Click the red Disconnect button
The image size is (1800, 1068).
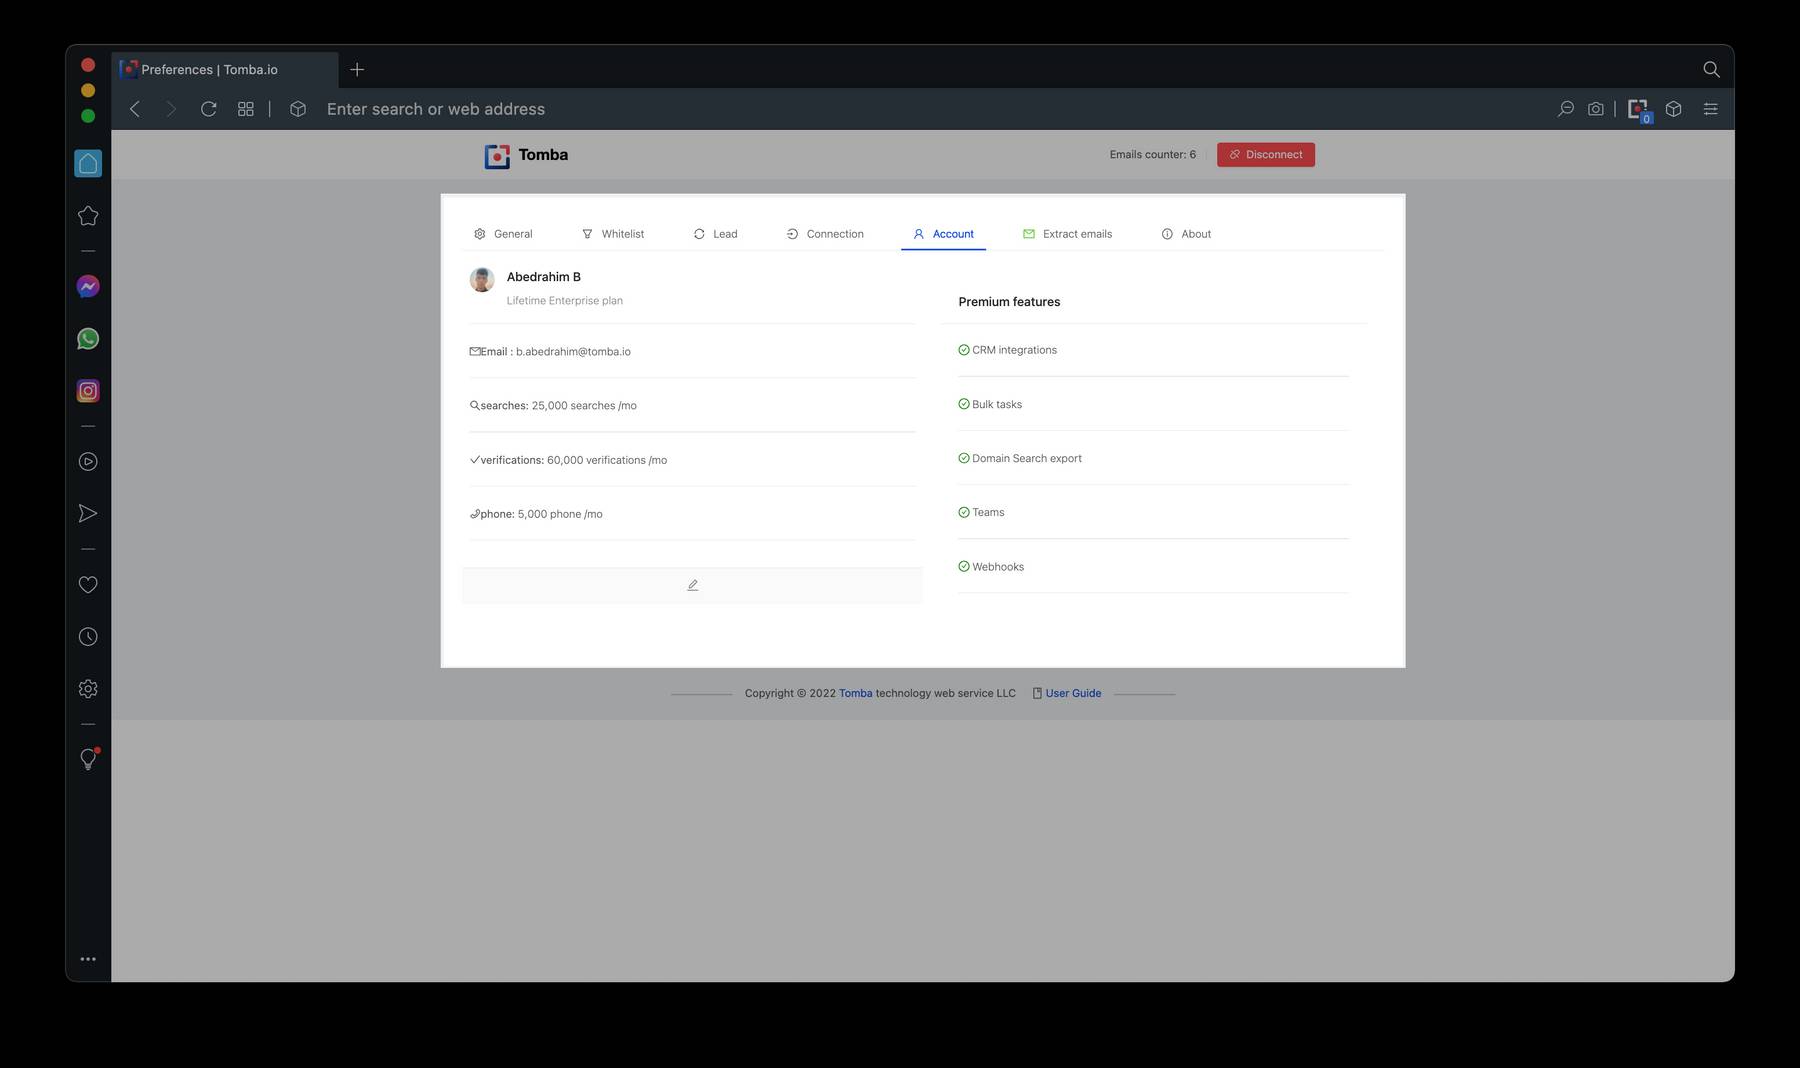pos(1266,155)
